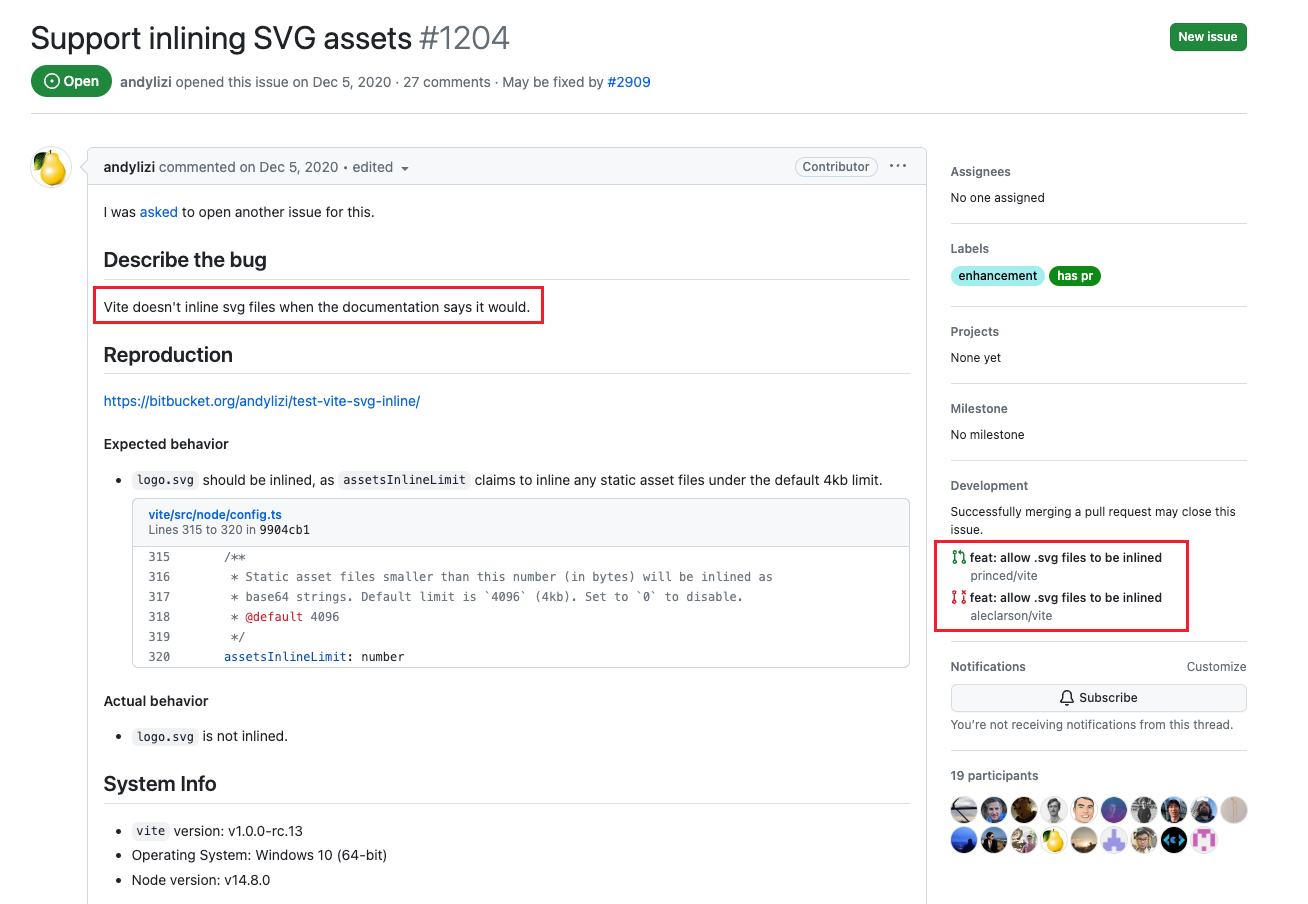Click the bell icon inside the Subscribe button
1308x904 pixels.
1067,698
